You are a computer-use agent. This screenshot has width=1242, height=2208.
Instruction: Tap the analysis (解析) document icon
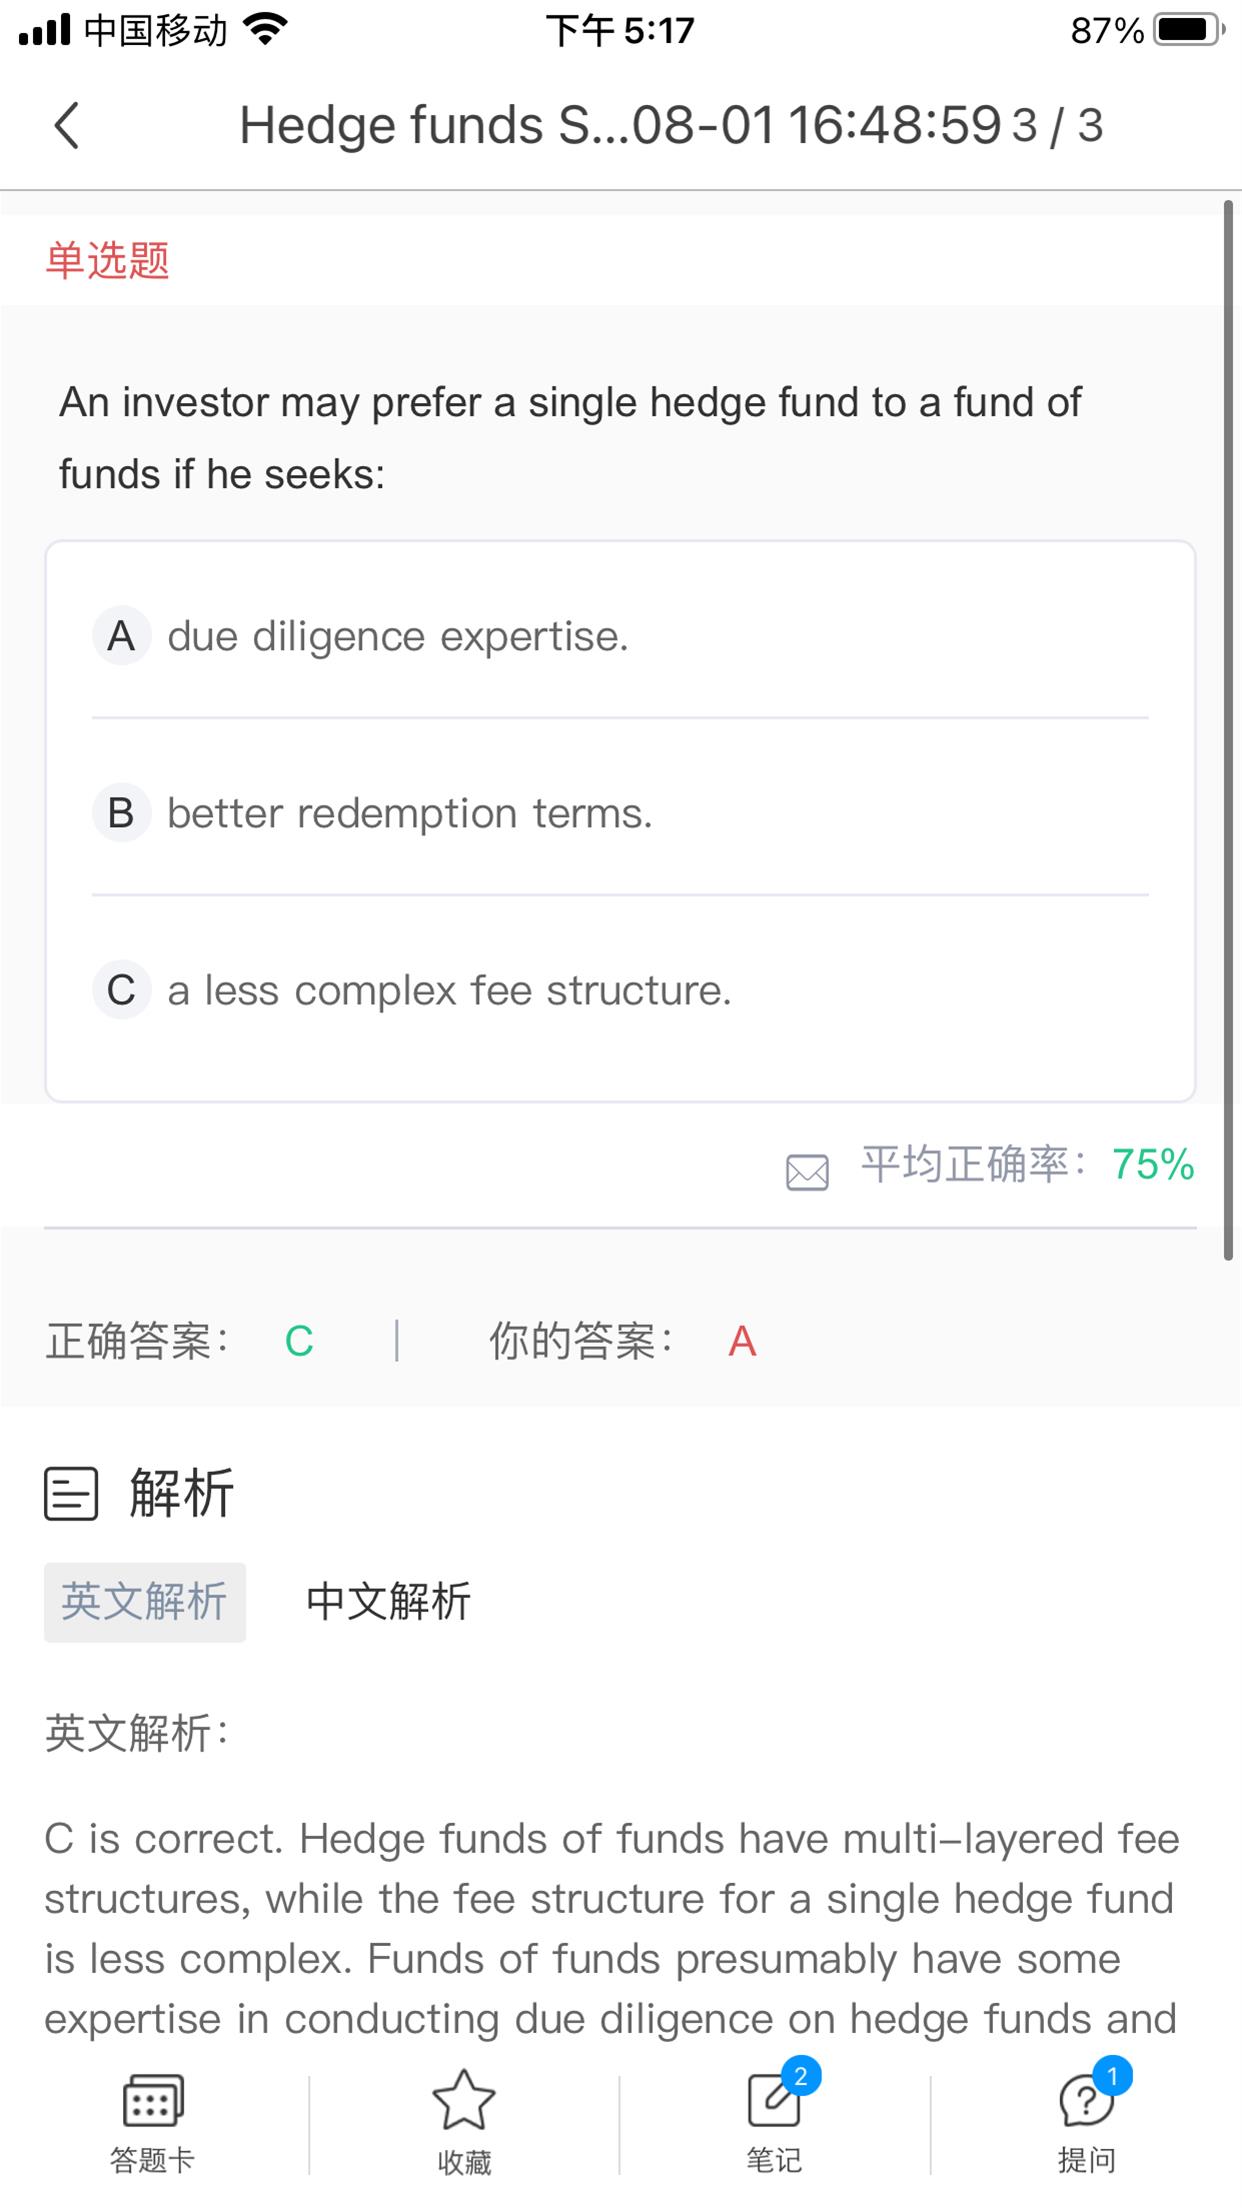click(71, 1494)
